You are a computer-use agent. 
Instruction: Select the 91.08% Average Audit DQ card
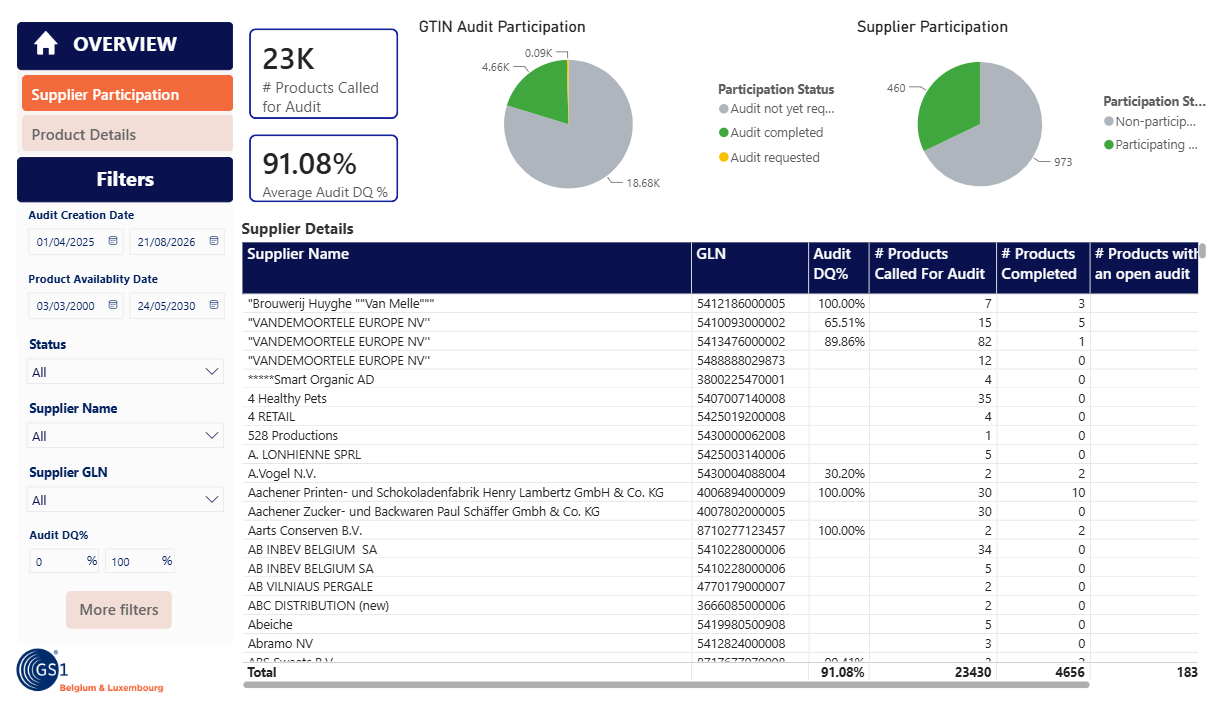tap(323, 168)
